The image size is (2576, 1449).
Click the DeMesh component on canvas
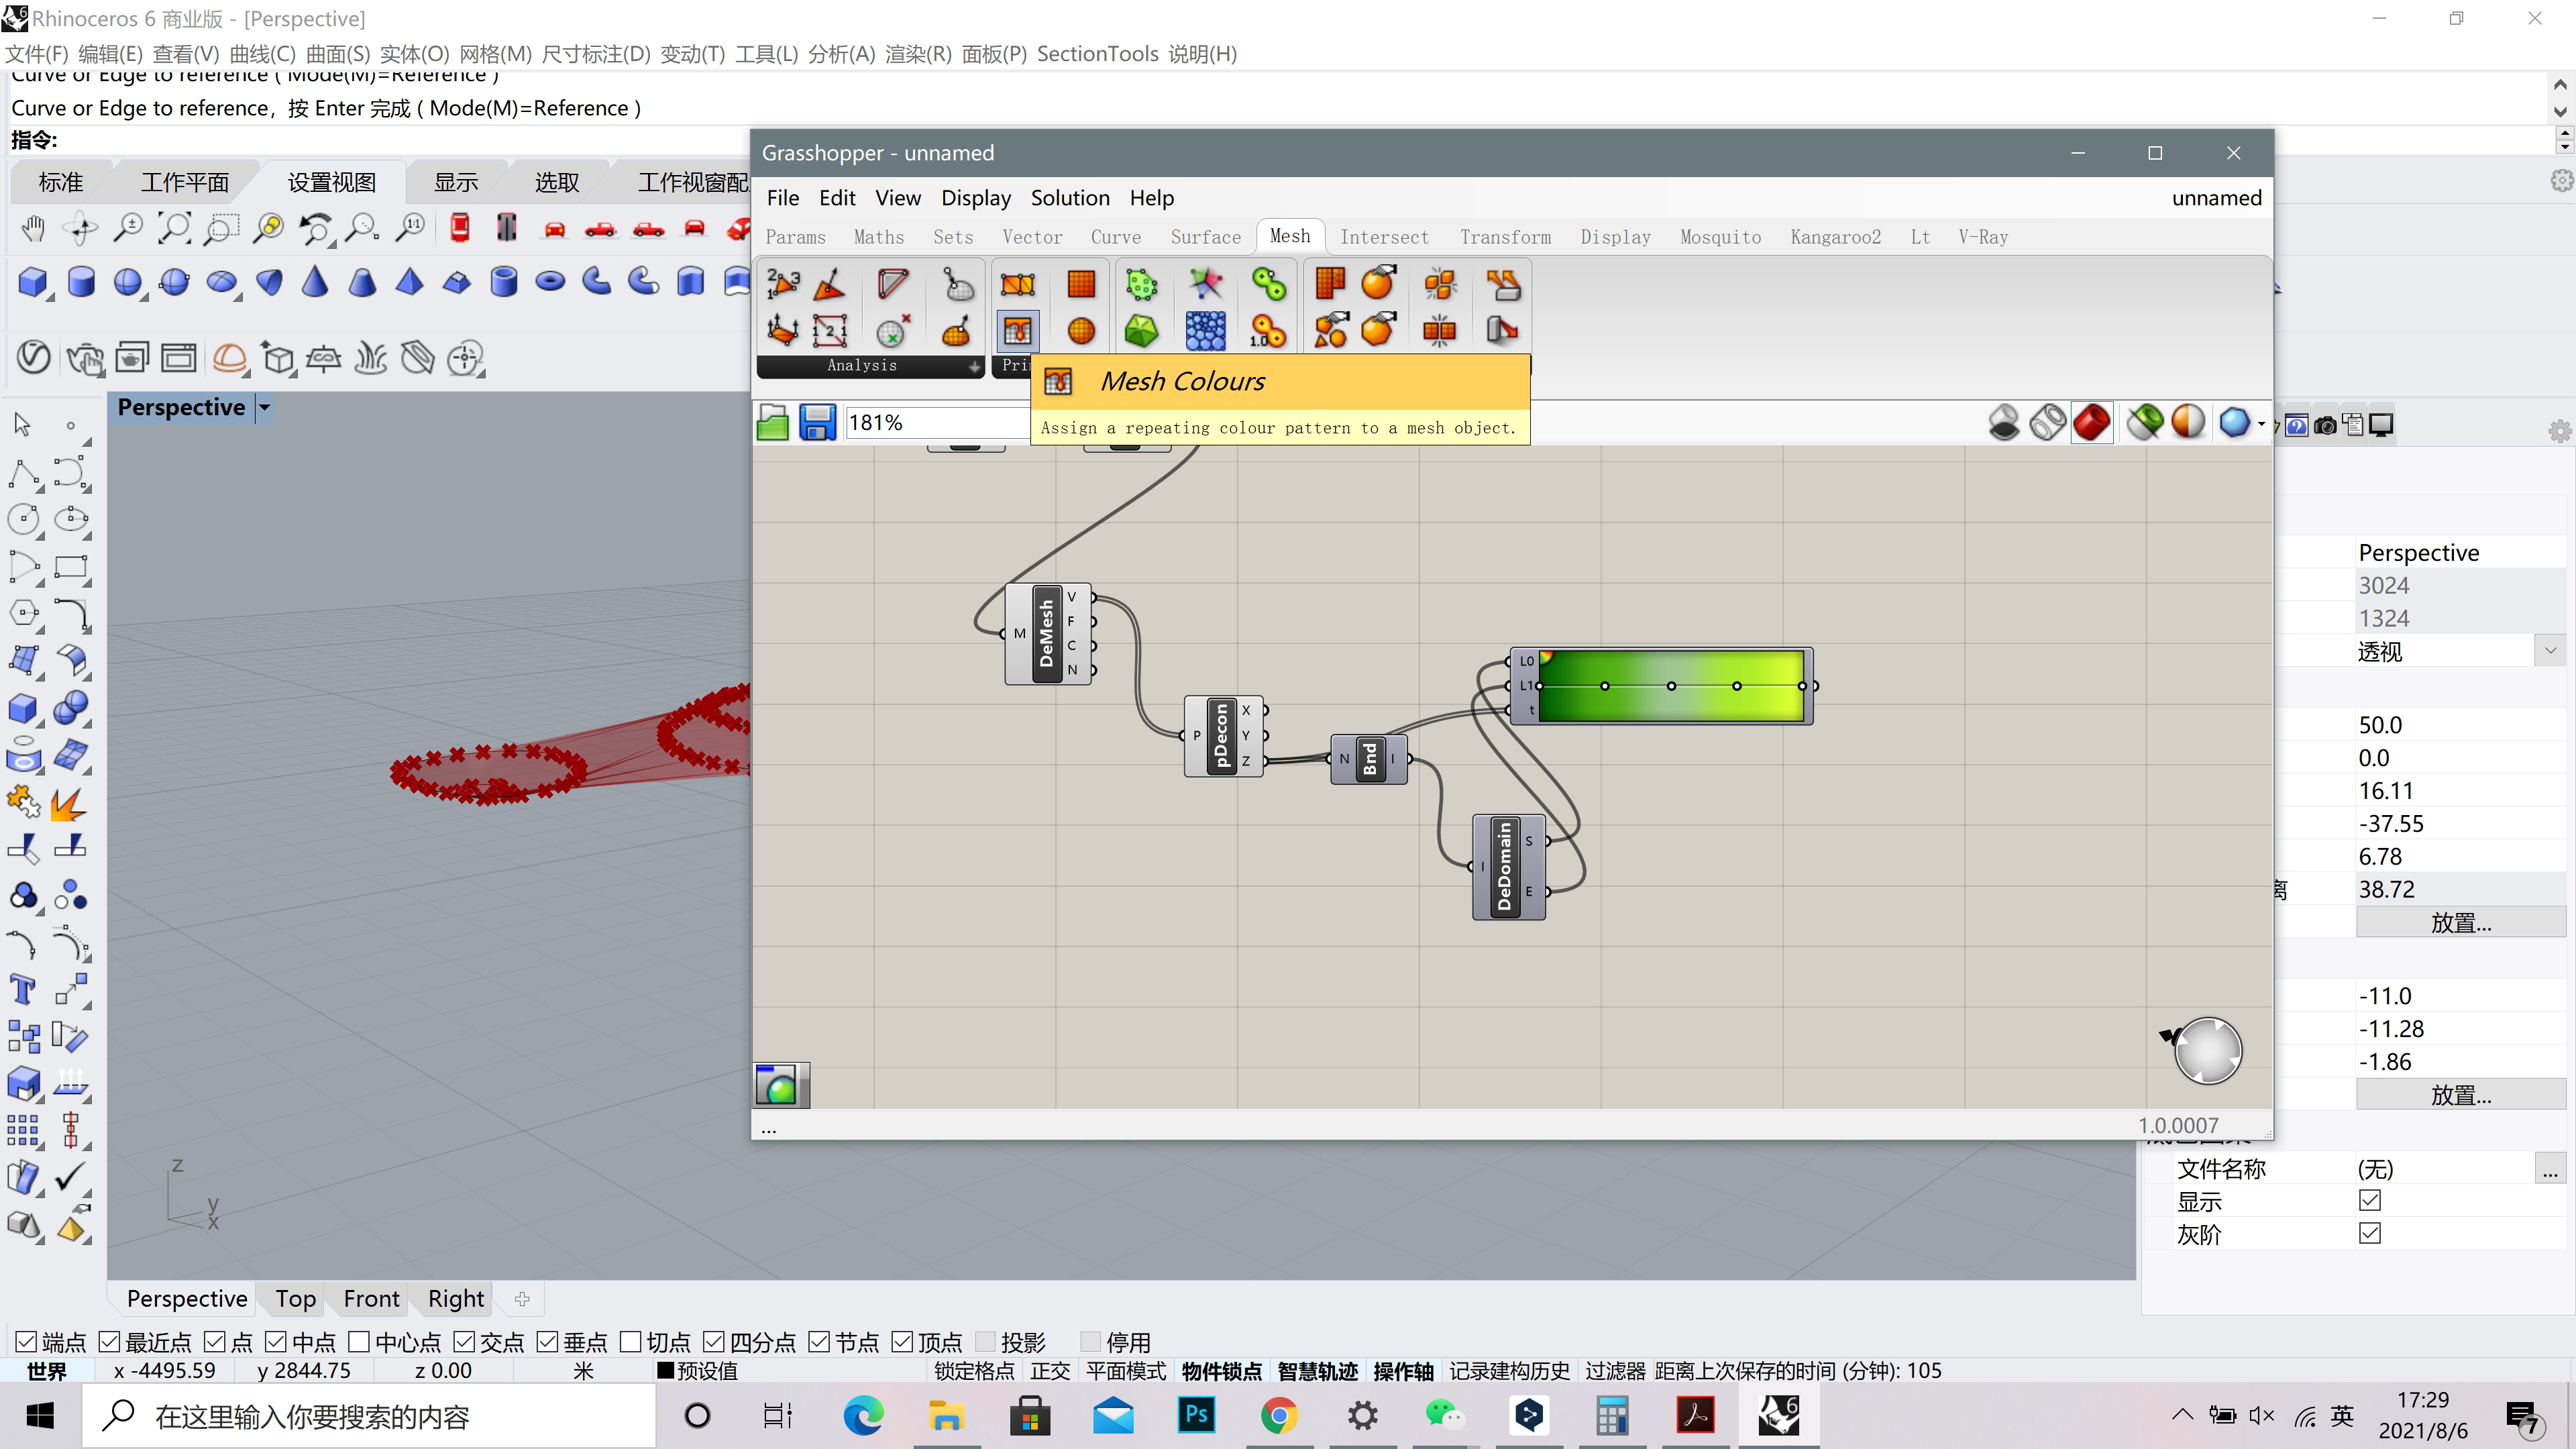click(1047, 634)
